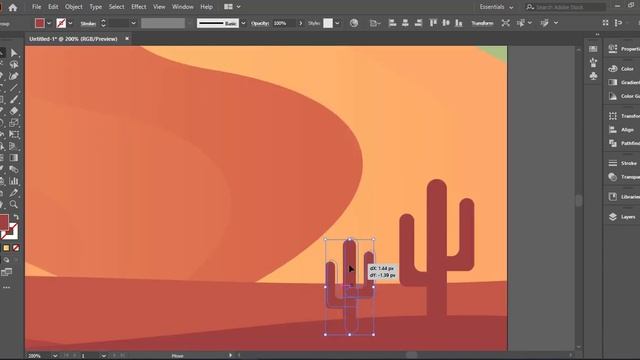Open Recolor Artwork from control bar
Viewport: 640px width, 360px height.
(x=354, y=23)
